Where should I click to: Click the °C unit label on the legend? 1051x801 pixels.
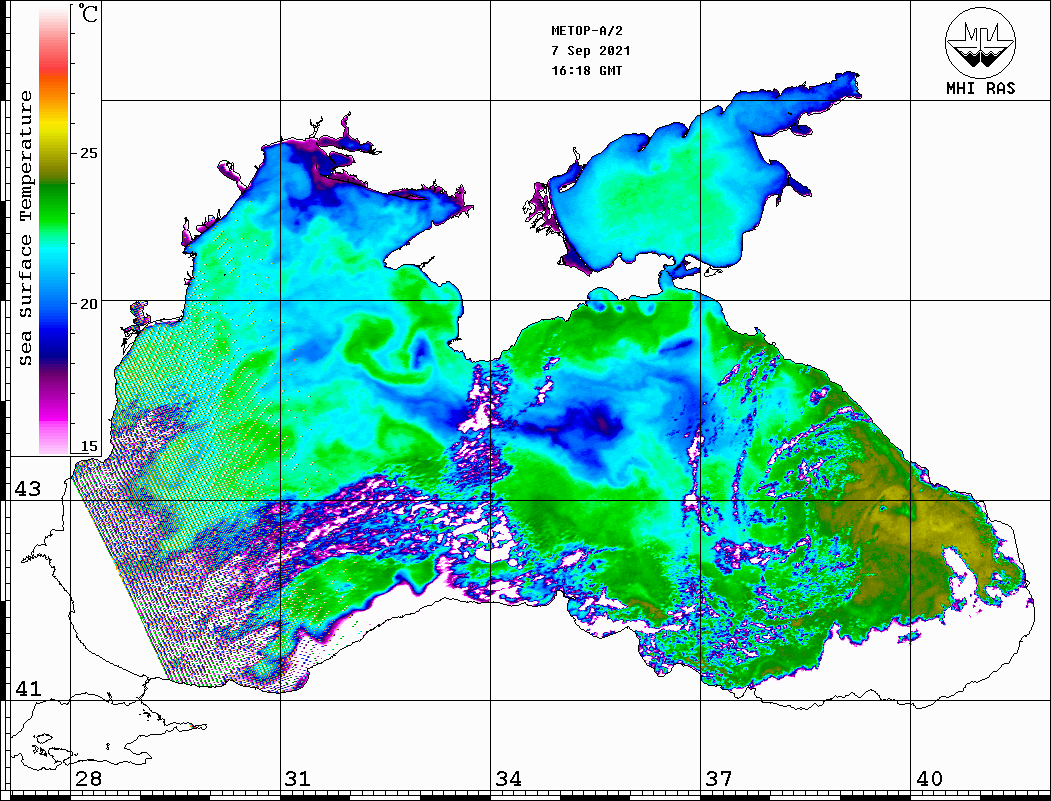[87, 13]
